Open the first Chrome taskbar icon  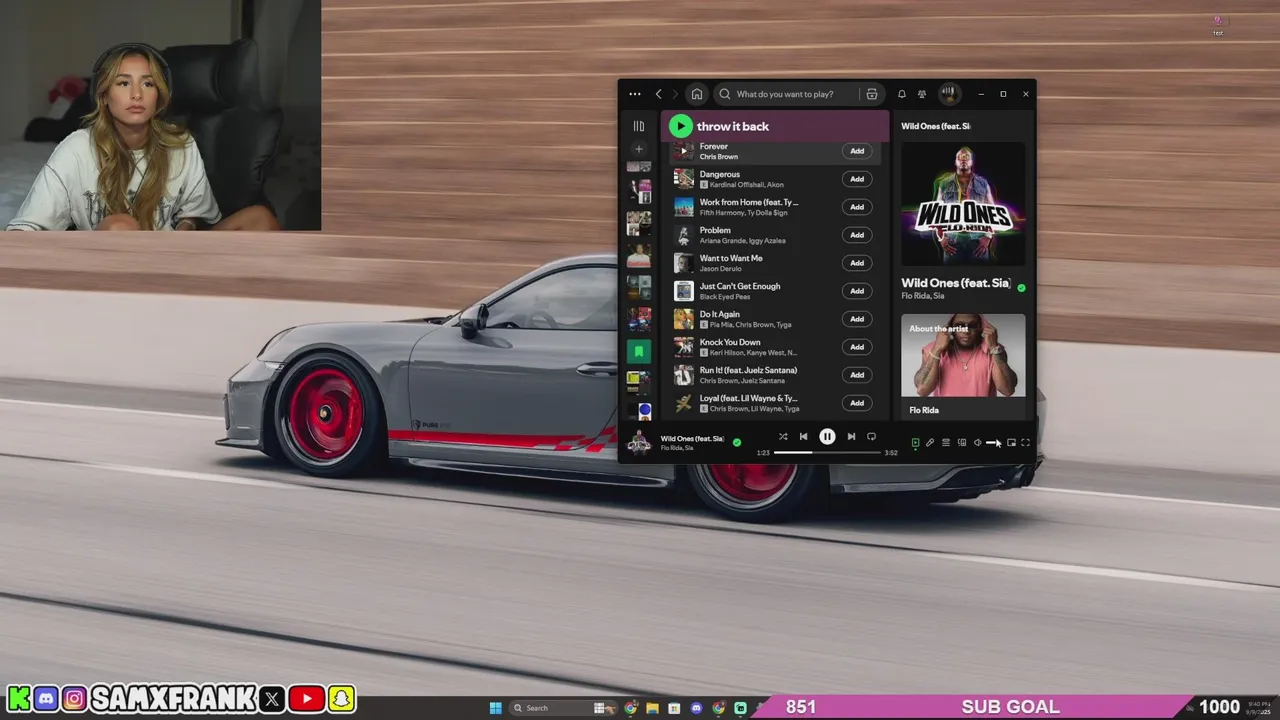pos(630,708)
